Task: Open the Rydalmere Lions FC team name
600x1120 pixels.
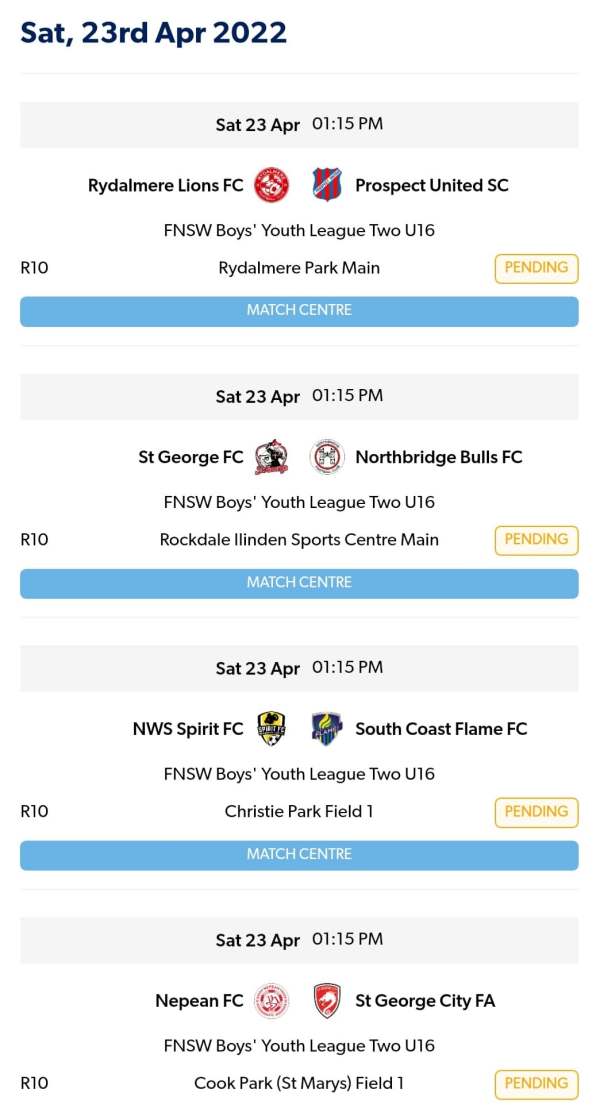Action: coord(166,185)
